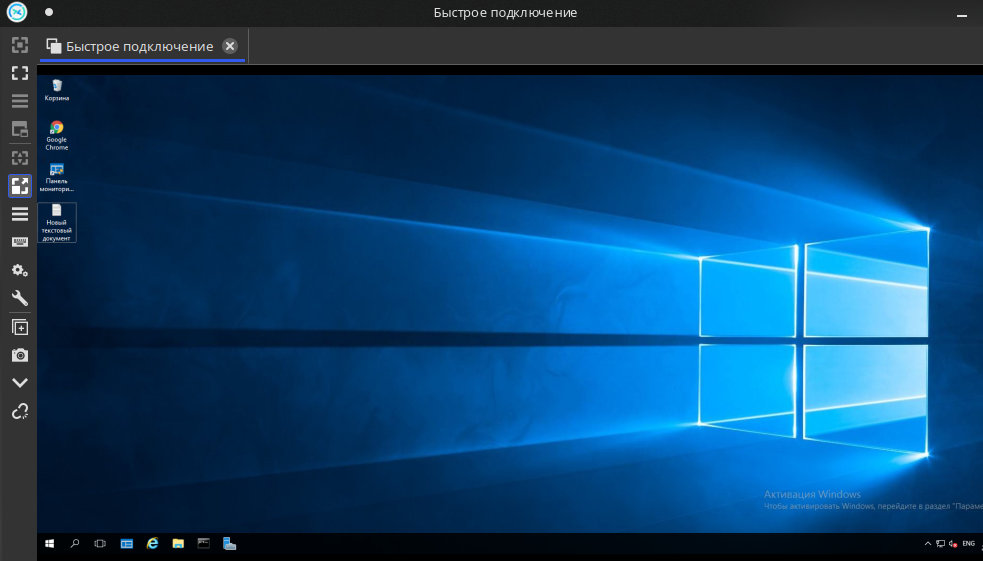
Task: Click the dimmed focus-frame icon atop the sidebar
Action: coord(20,45)
